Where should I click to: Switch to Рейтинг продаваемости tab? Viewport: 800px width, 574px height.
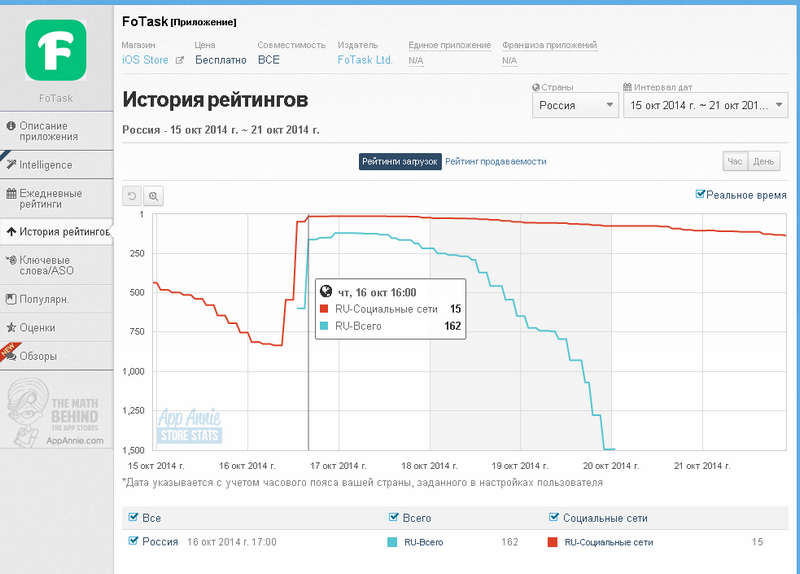(x=496, y=162)
